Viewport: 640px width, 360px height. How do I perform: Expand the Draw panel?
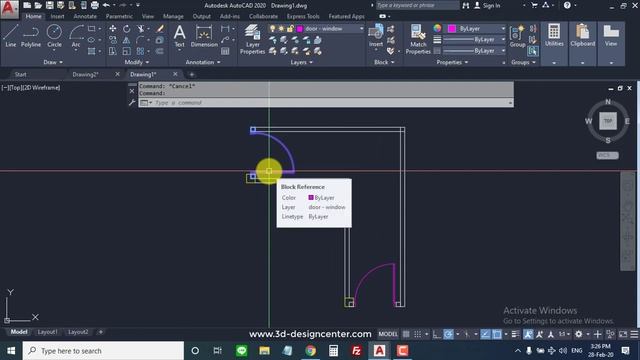tap(53, 62)
